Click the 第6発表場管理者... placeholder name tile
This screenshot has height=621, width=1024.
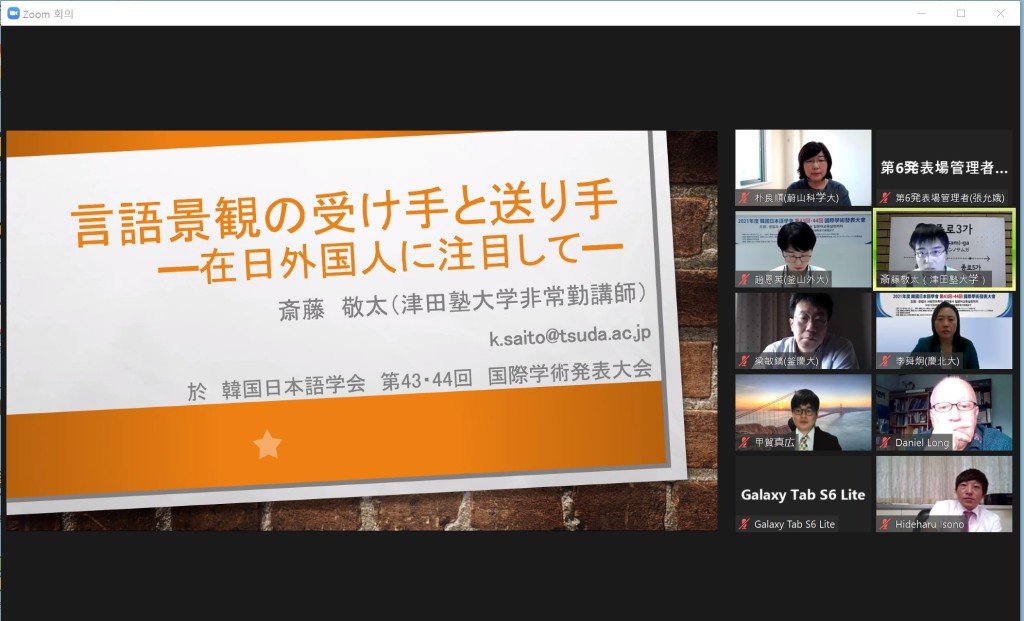point(944,168)
